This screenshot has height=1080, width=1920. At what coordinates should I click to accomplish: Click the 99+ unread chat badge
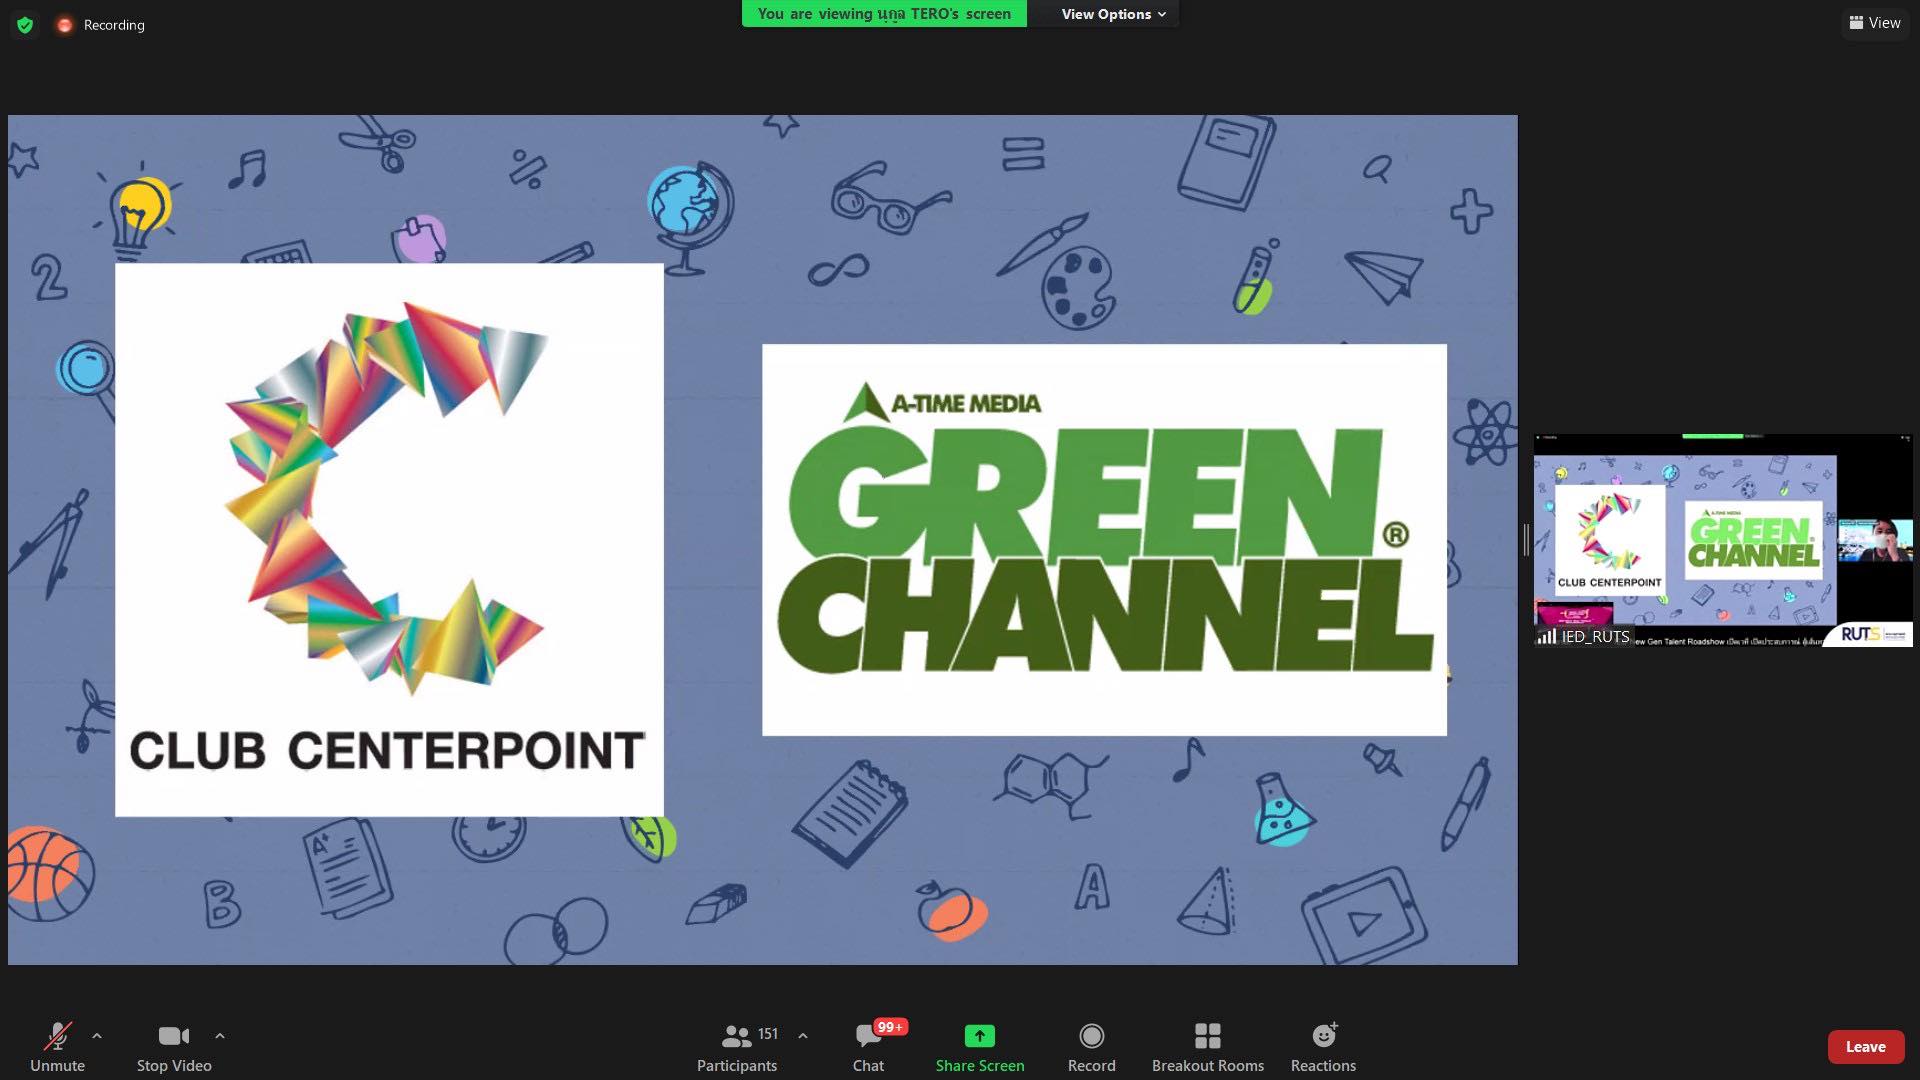[x=890, y=1027]
